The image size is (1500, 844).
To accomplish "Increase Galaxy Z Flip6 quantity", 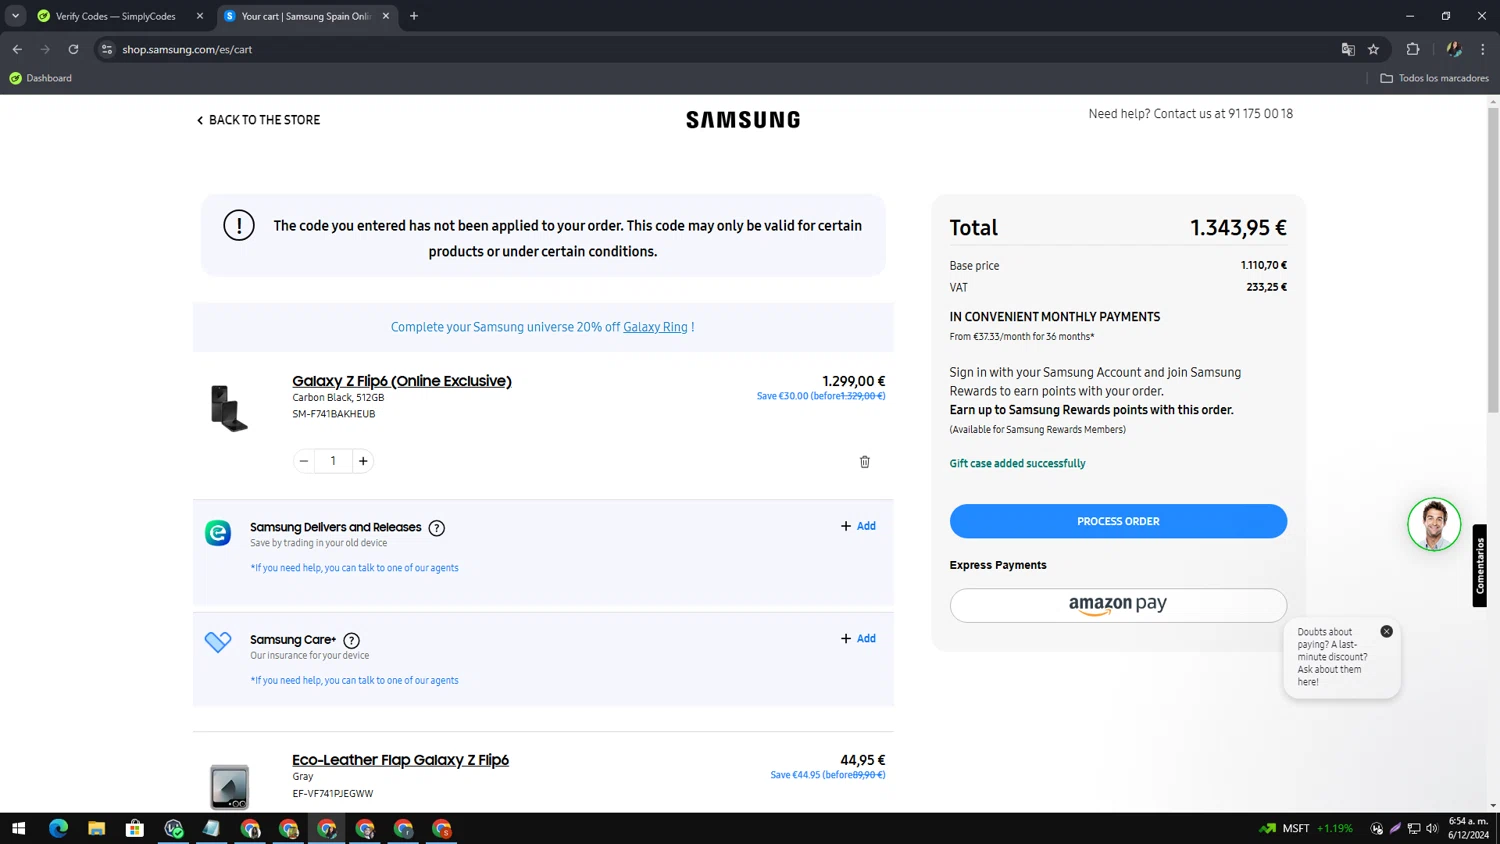I will click(x=363, y=461).
